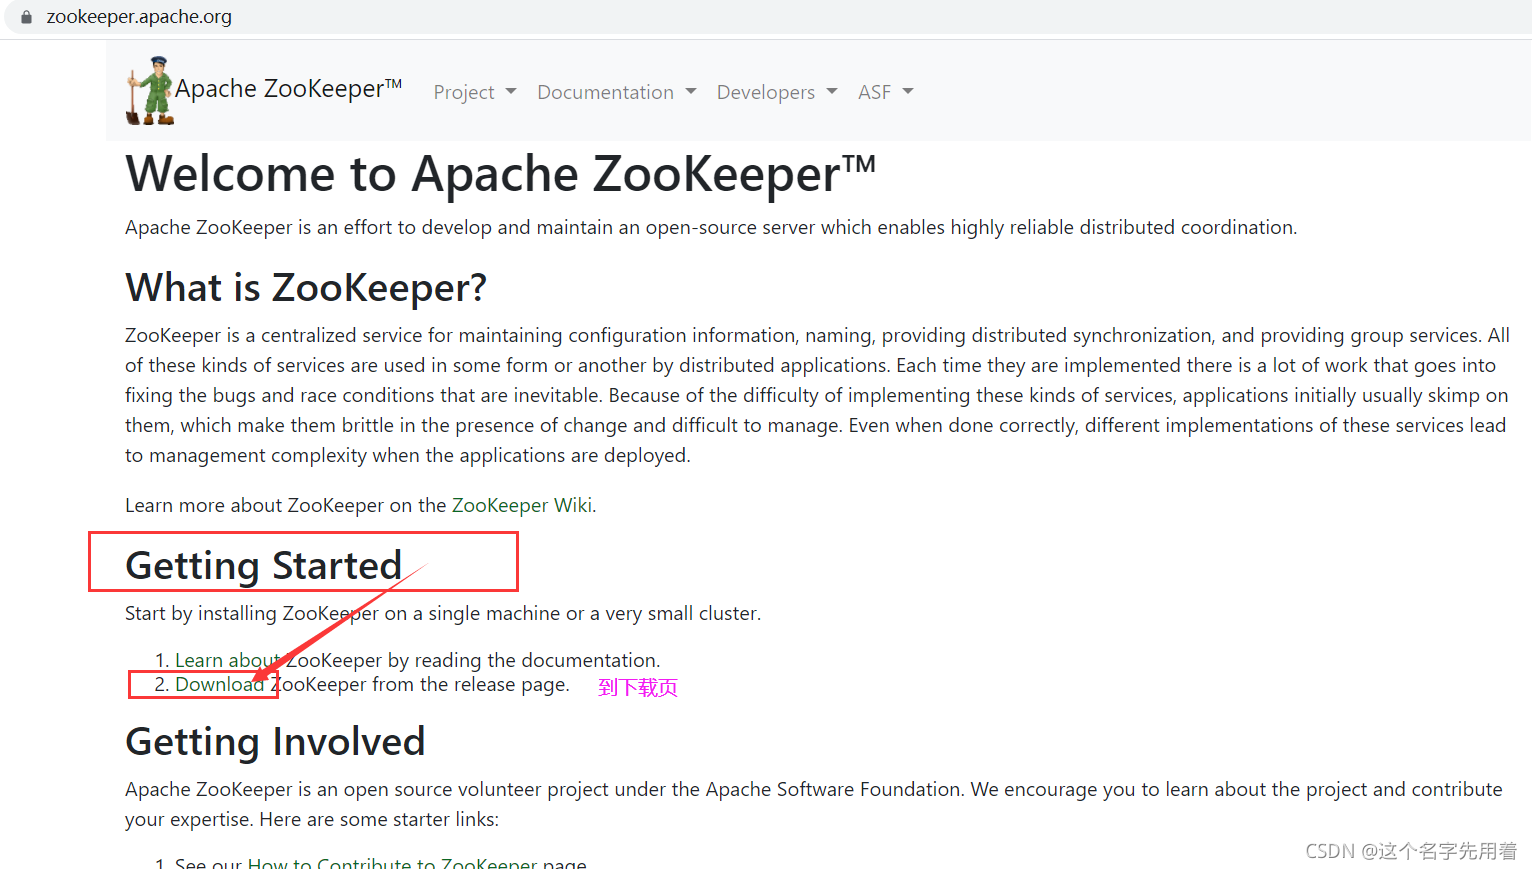Click 'Learn more about ZooKeeper on the' text
The width and height of the screenshot is (1532, 869).
coord(286,505)
